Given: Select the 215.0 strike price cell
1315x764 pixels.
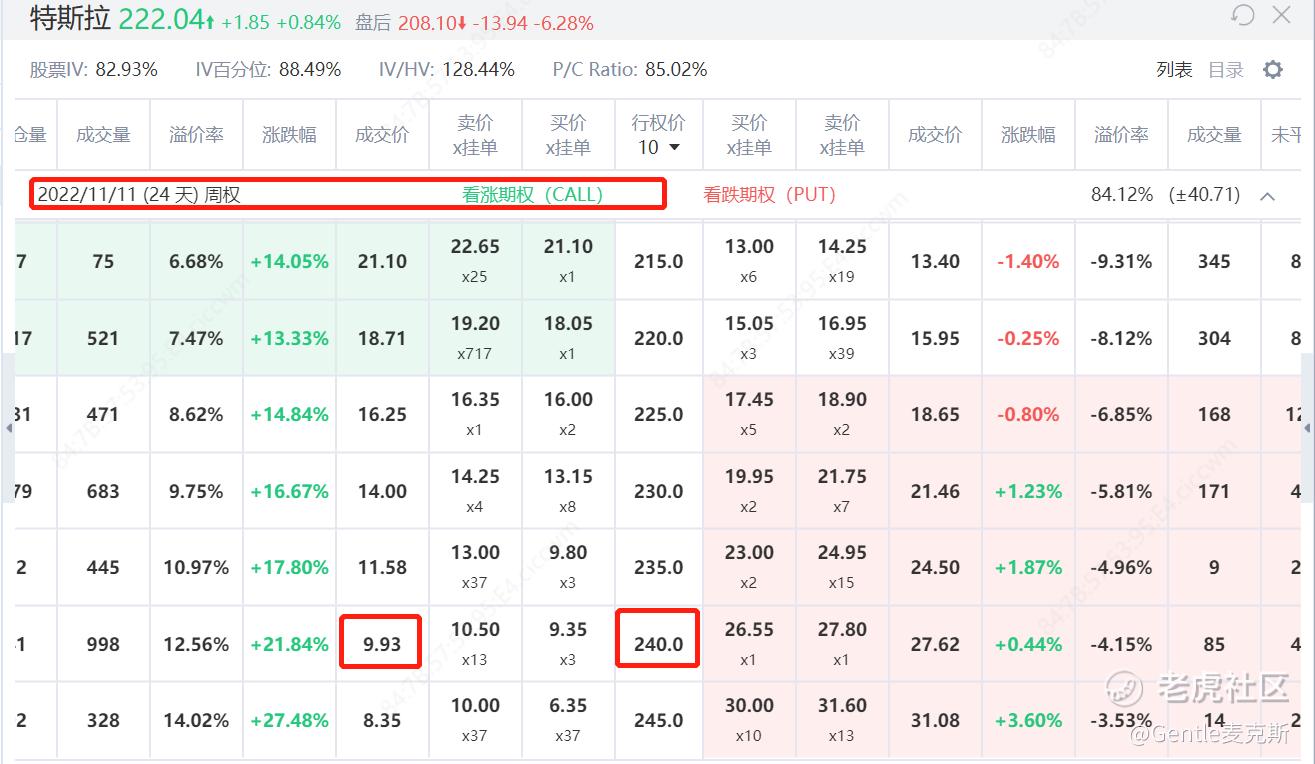Looking at the screenshot, I should click(x=659, y=262).
